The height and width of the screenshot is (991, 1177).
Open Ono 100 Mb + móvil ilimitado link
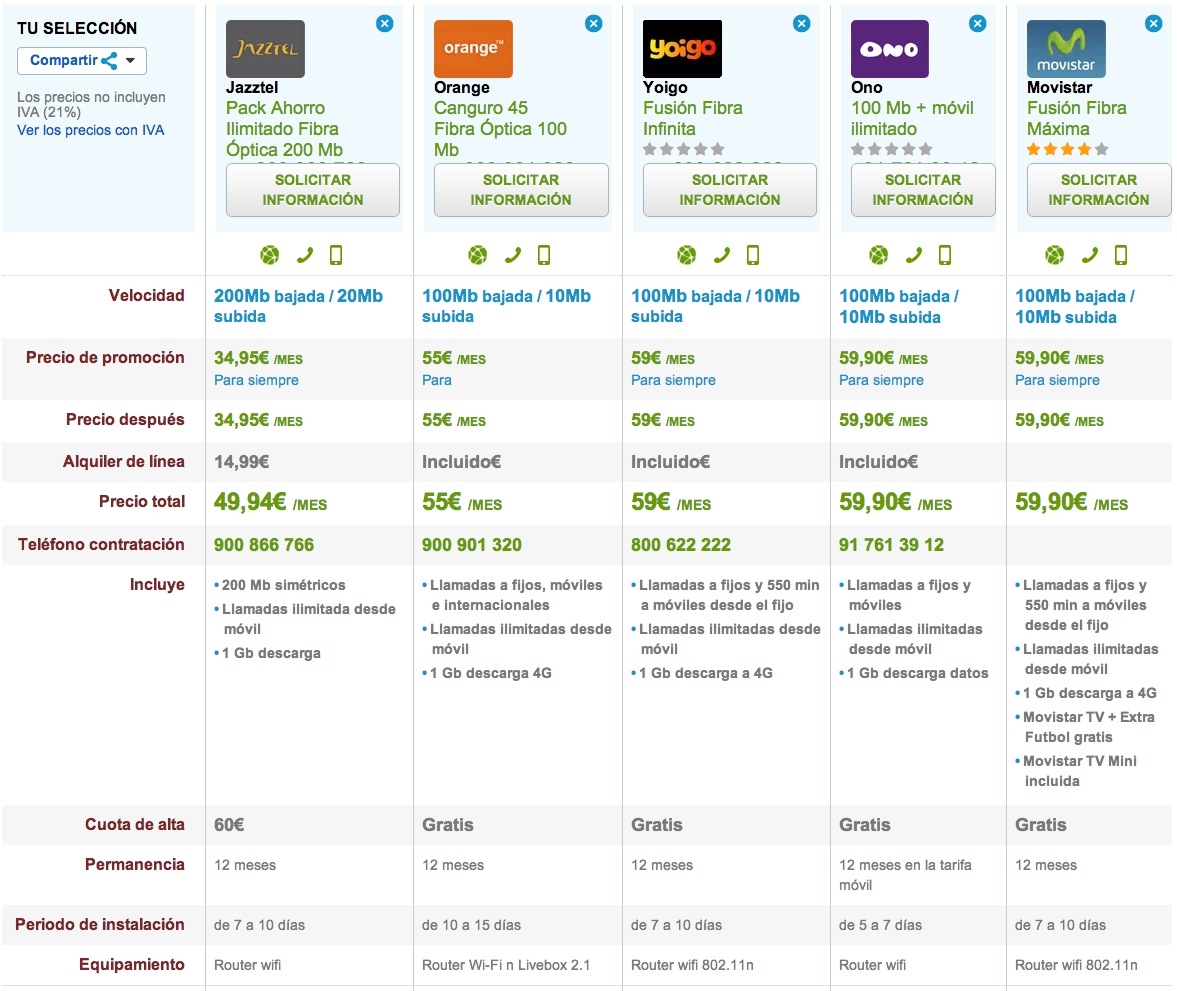912,119
